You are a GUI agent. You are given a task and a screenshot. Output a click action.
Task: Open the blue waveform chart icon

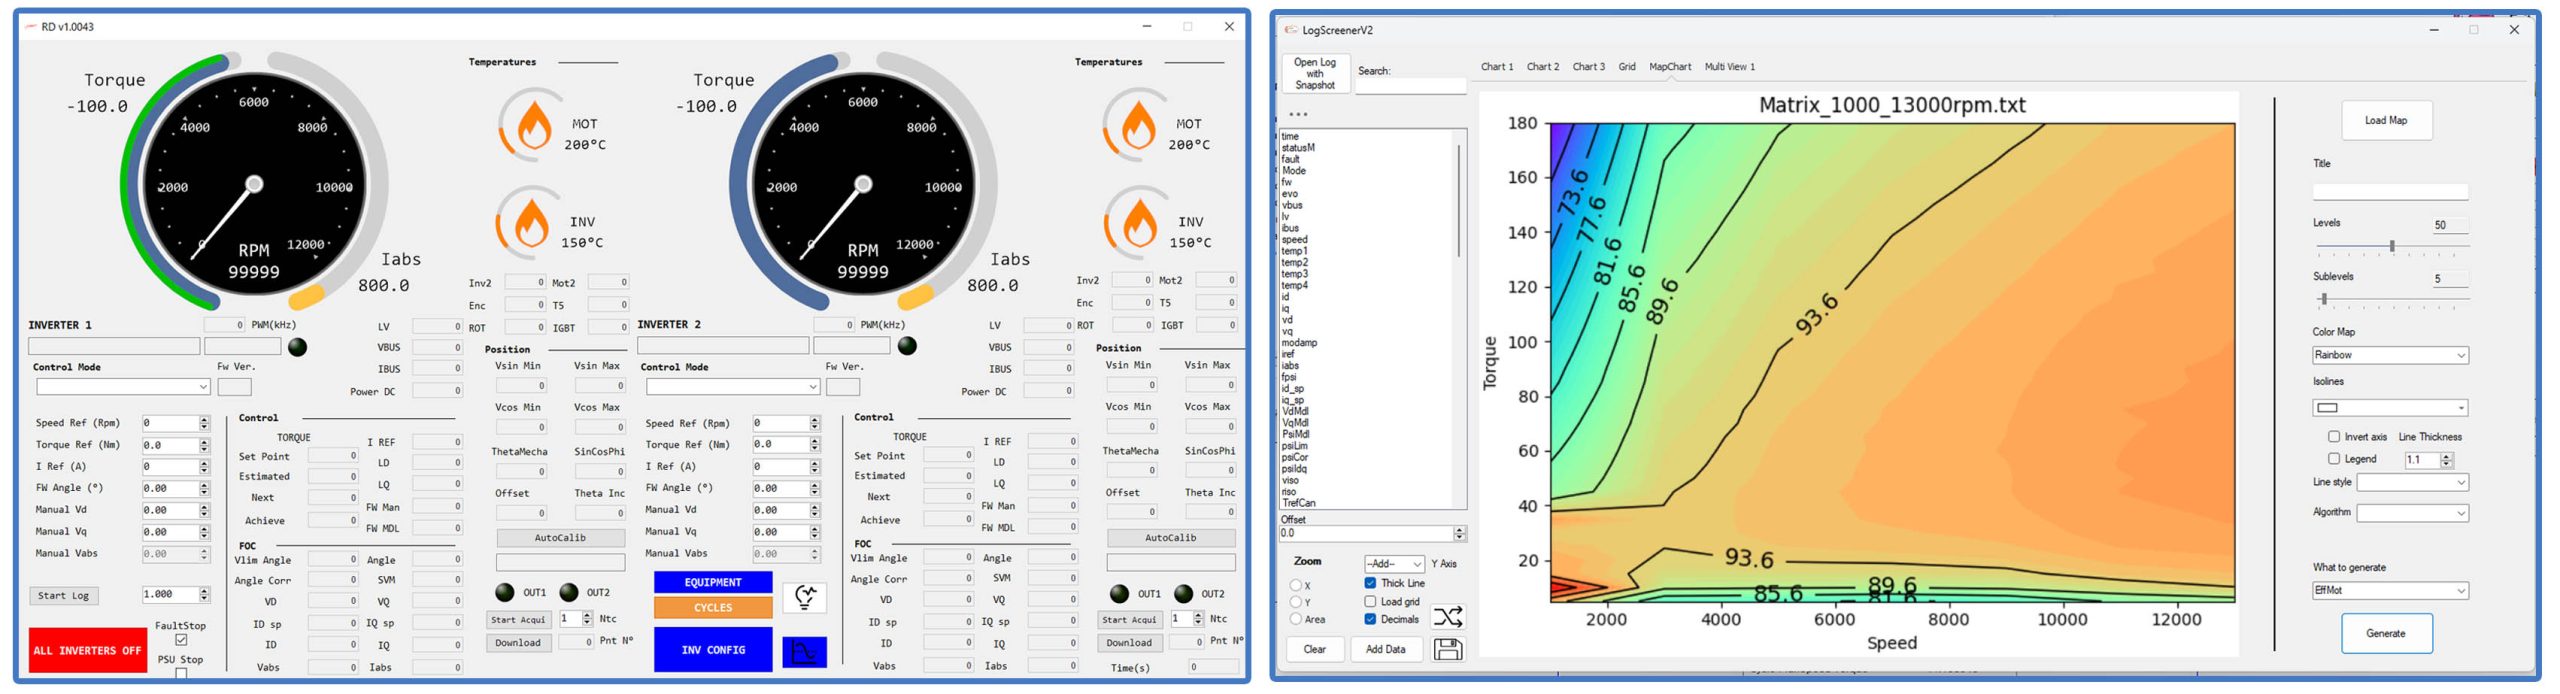804,652
